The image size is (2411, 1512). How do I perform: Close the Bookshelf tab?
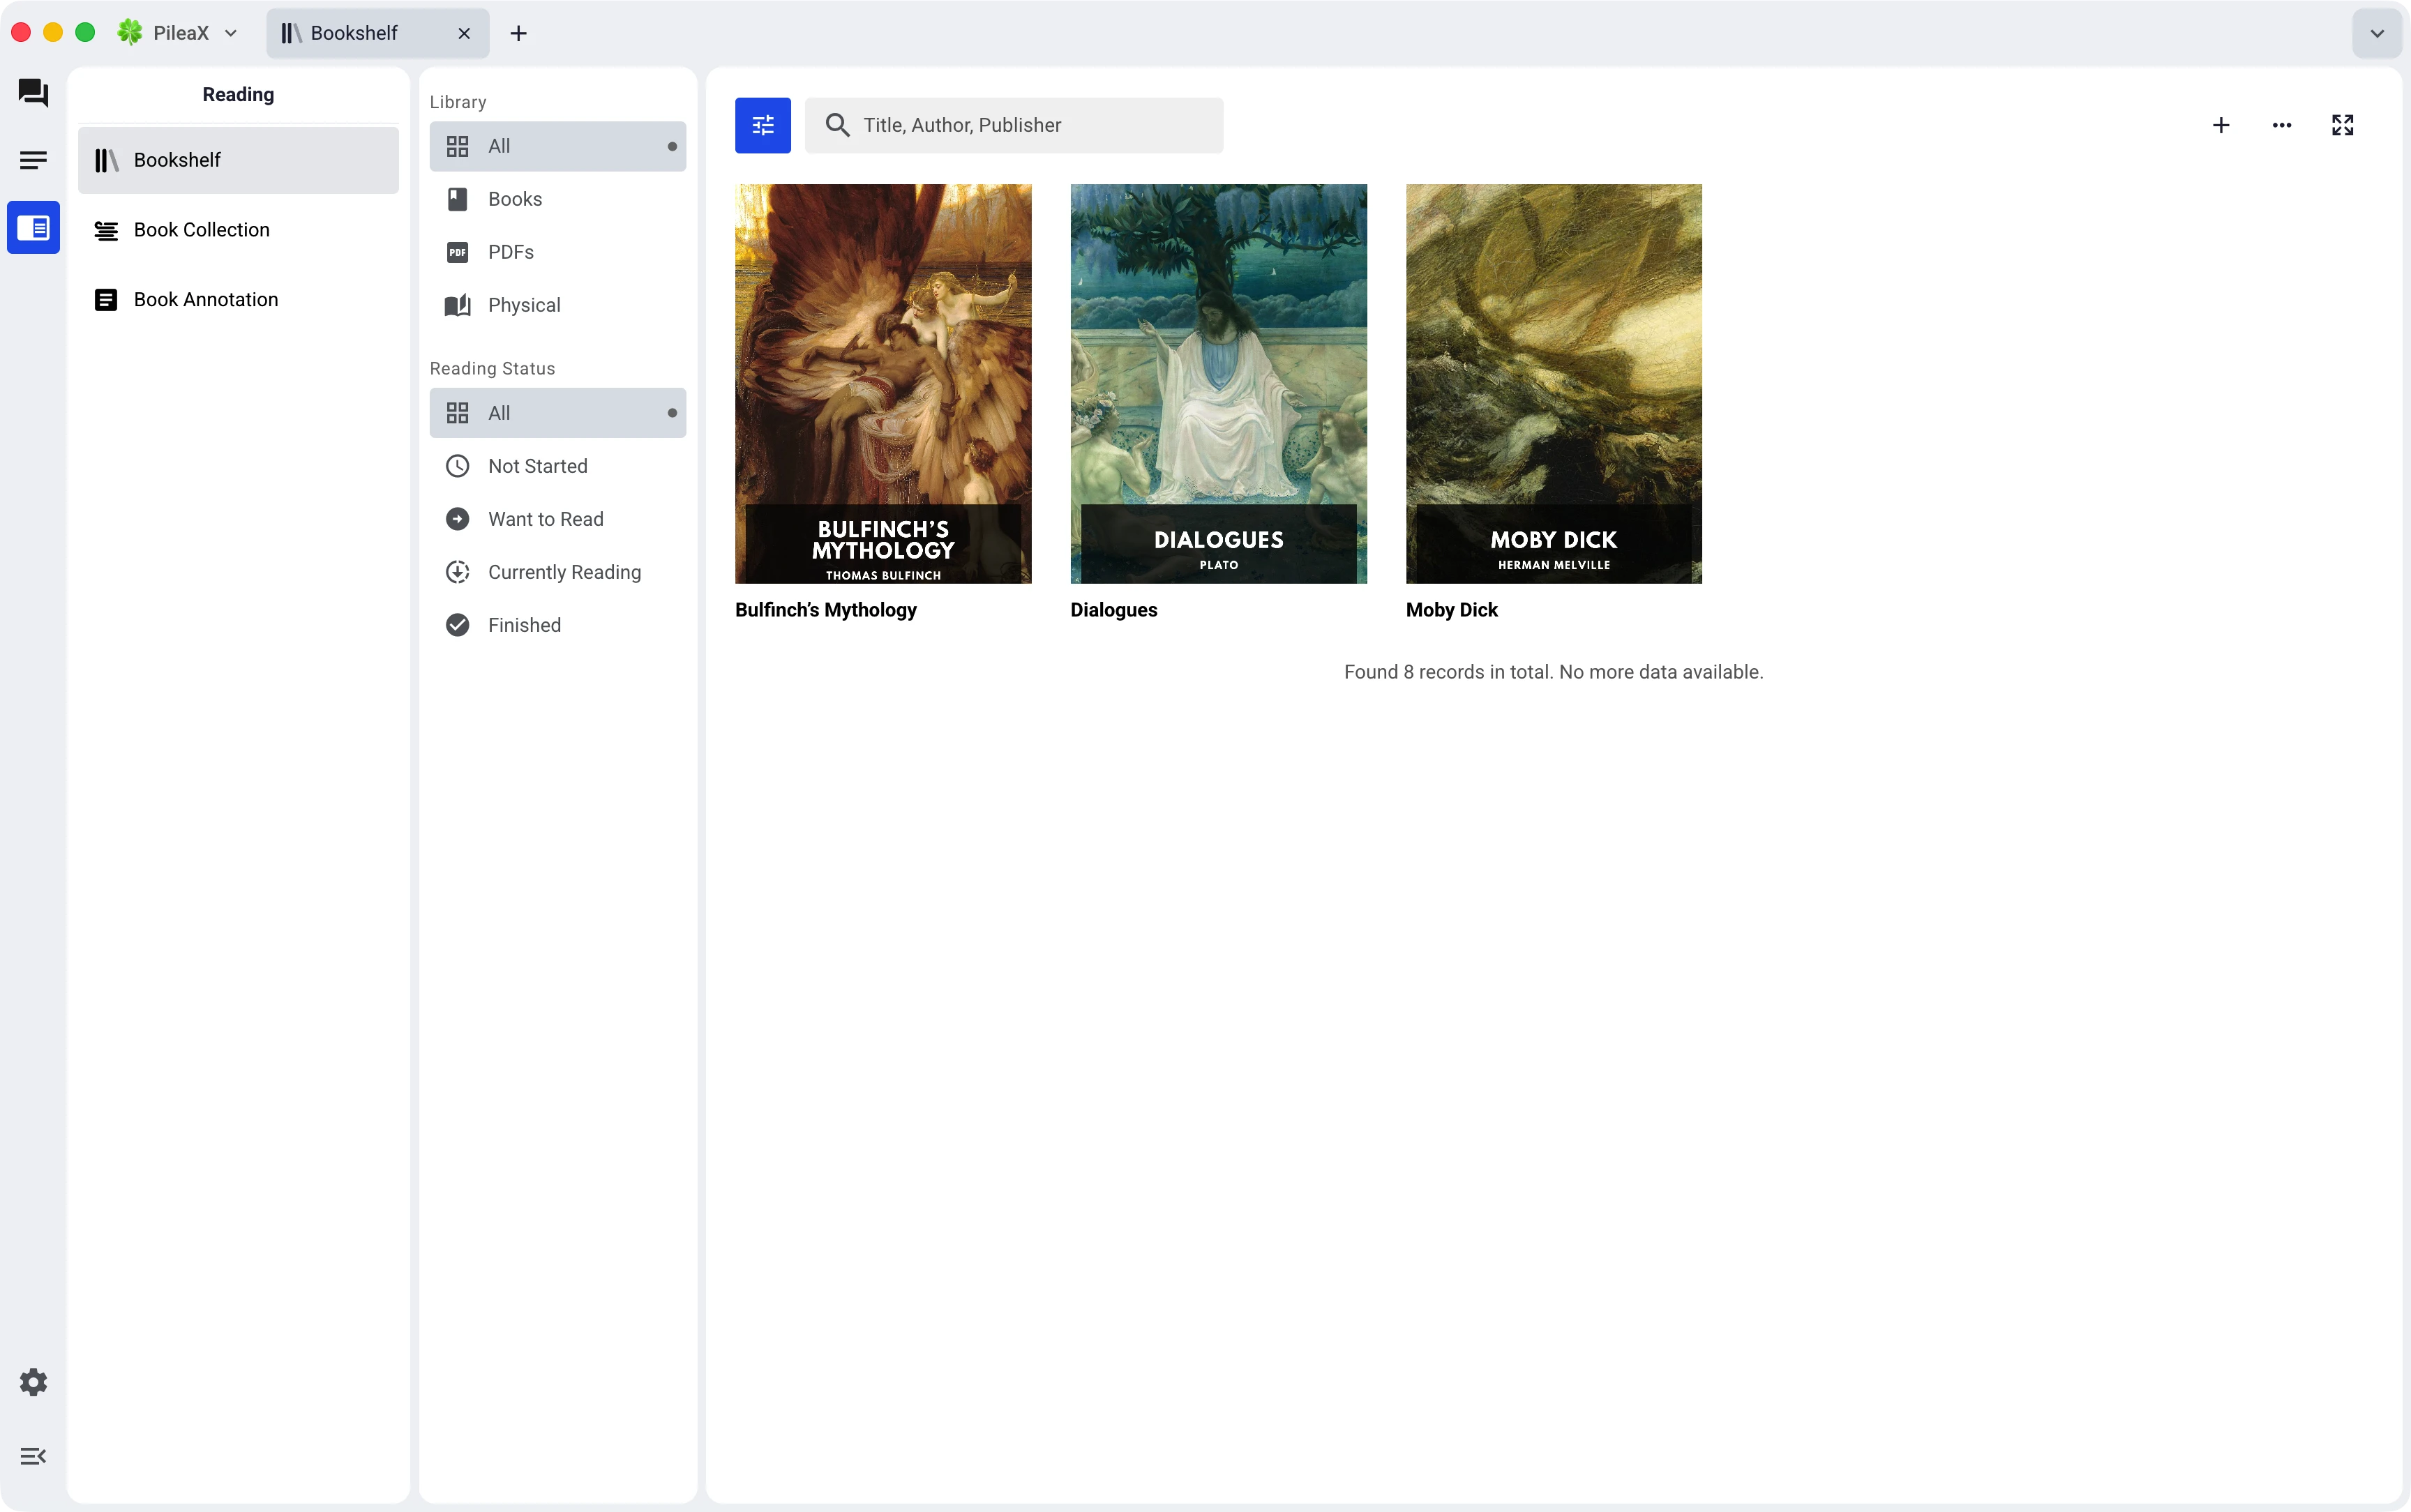(464, 33)
